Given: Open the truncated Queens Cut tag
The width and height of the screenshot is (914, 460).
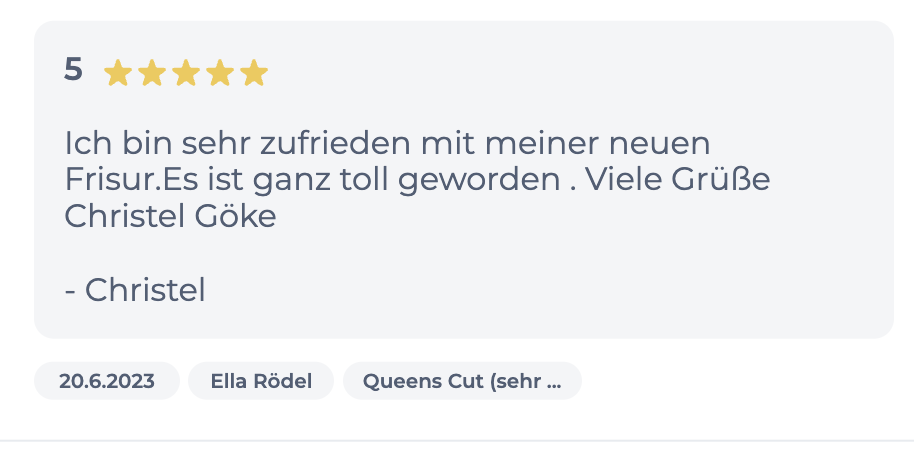Looking at the screenshot, I should click(462, 381).
